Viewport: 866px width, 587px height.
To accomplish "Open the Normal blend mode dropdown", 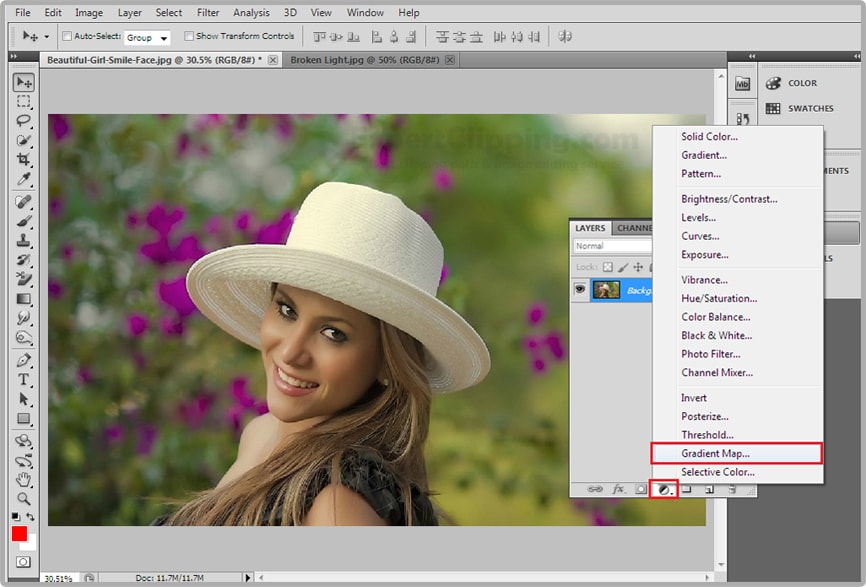I will [x=611, y=246].
